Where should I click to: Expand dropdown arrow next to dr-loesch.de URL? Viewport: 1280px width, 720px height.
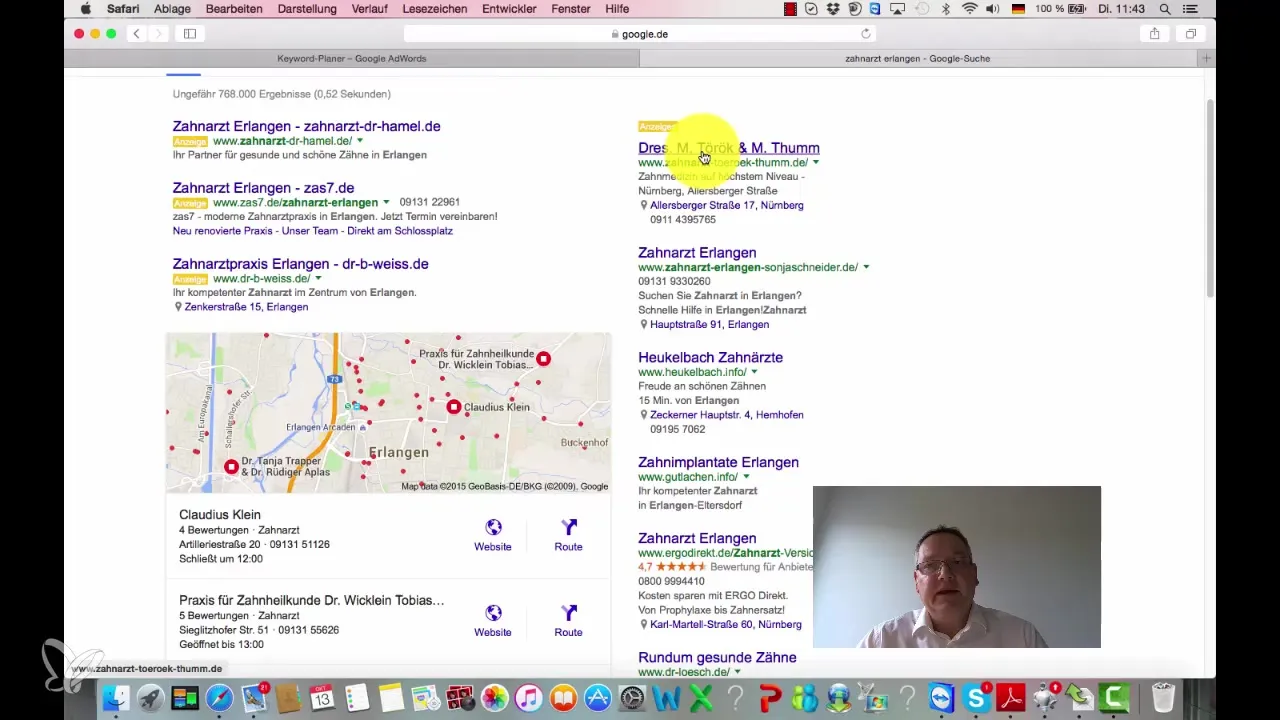pos(737,672)
